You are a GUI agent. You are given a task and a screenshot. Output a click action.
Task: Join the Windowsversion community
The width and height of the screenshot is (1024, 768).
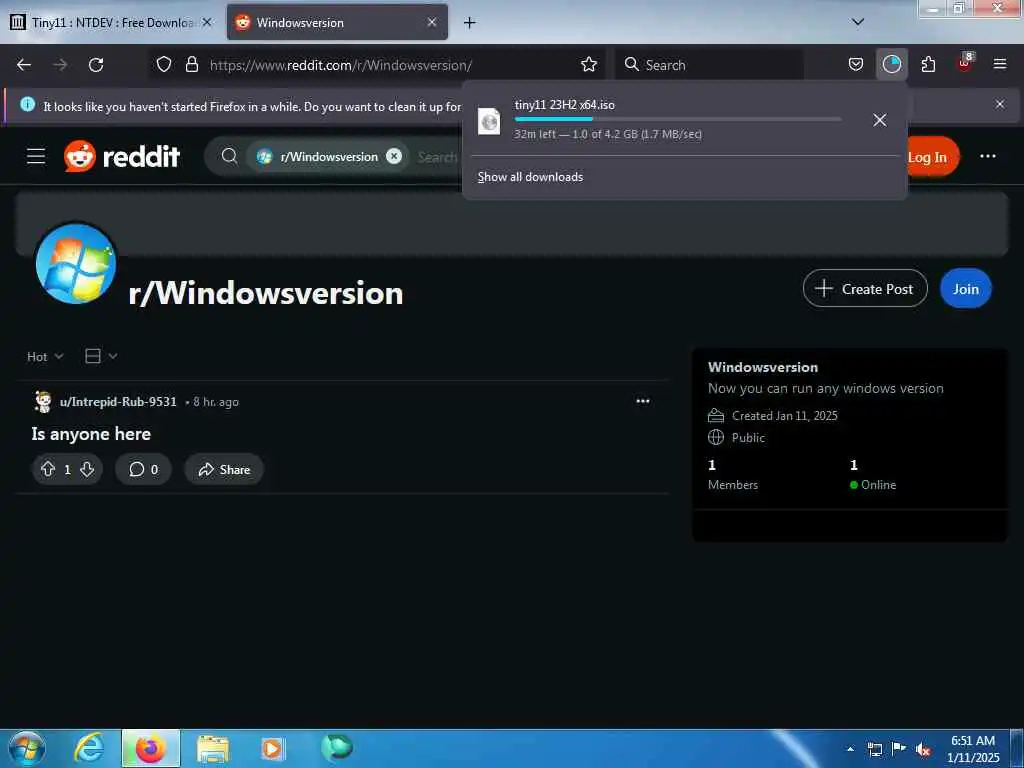click(x=965, y=289)
